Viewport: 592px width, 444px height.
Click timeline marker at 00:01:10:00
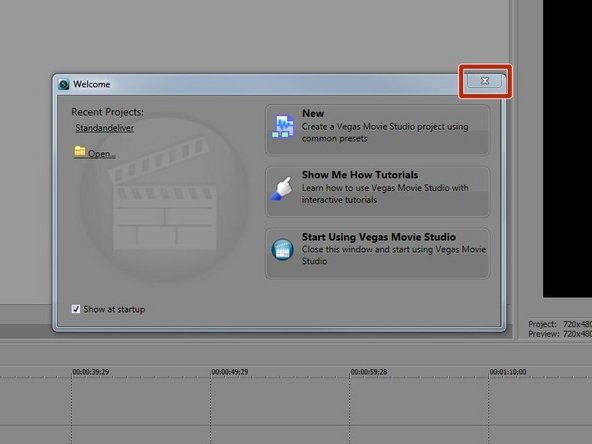pos(508,372)
